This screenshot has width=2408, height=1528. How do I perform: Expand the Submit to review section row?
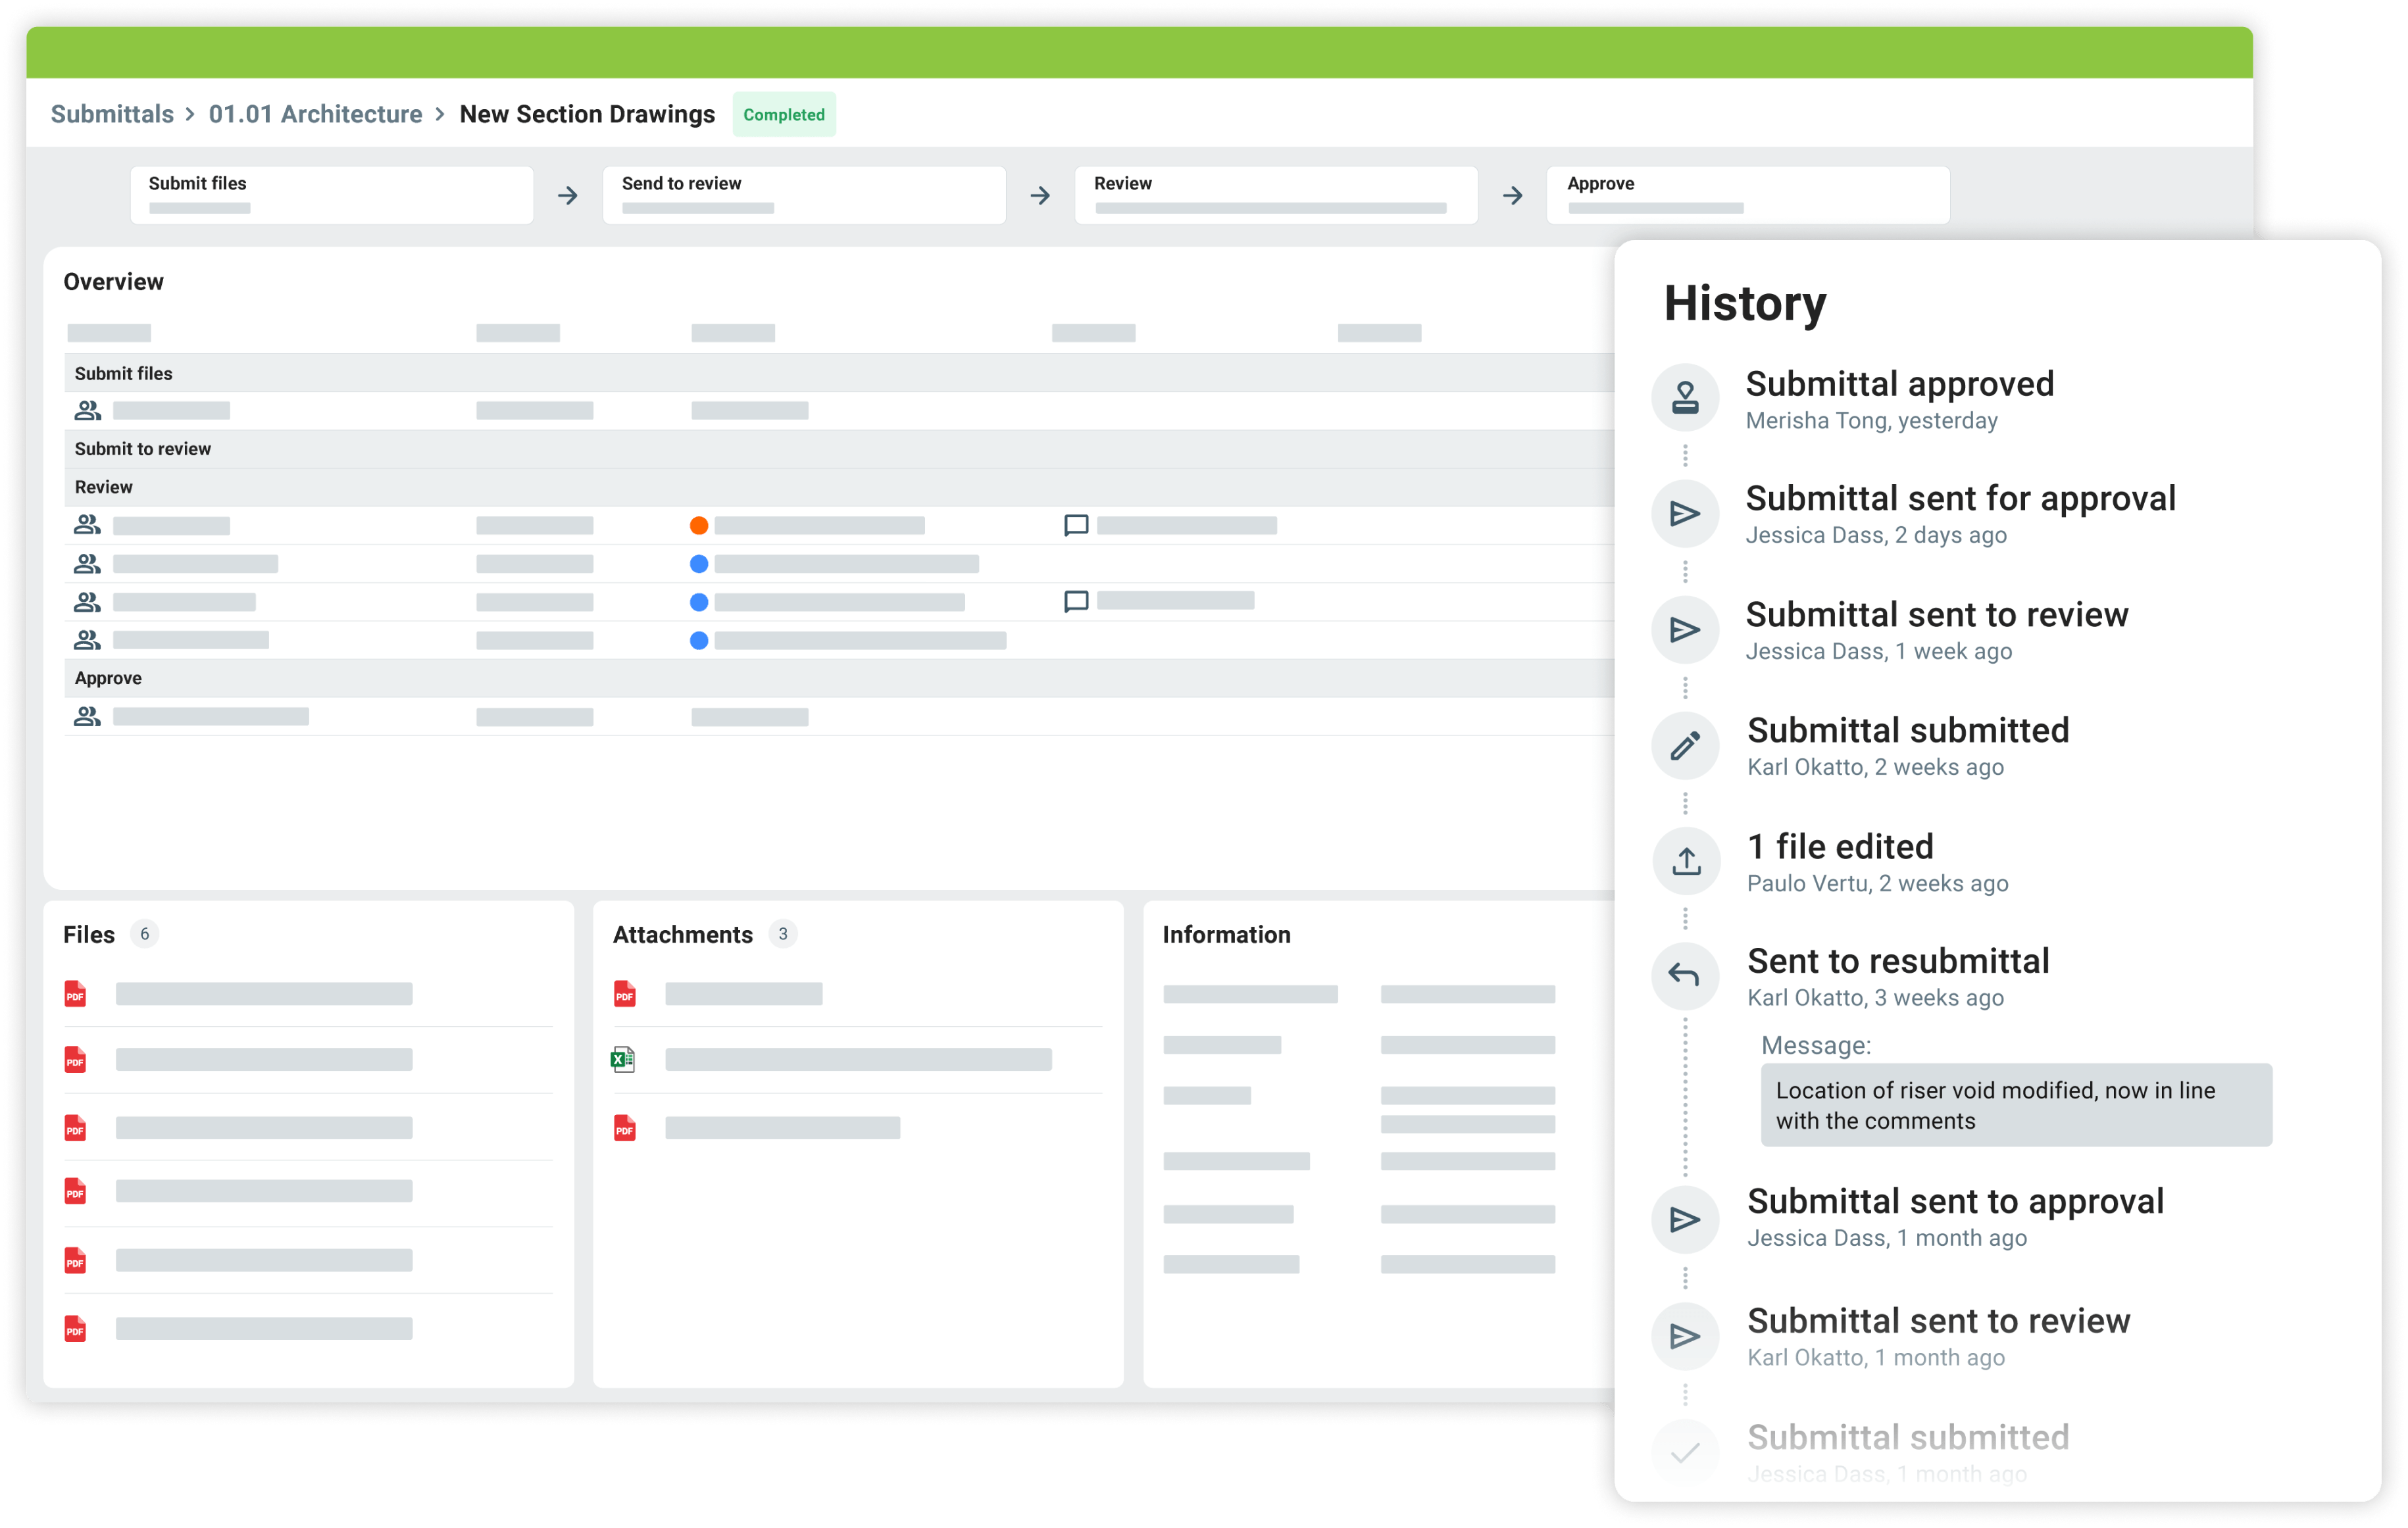pos(143,449)
